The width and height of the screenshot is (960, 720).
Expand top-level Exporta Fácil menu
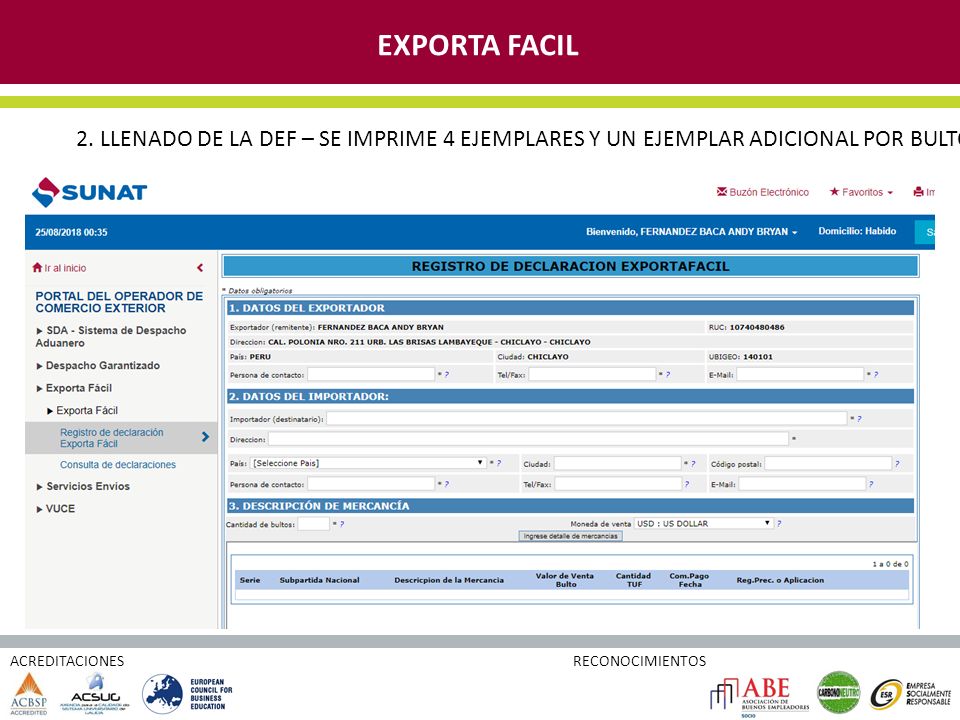74,388
